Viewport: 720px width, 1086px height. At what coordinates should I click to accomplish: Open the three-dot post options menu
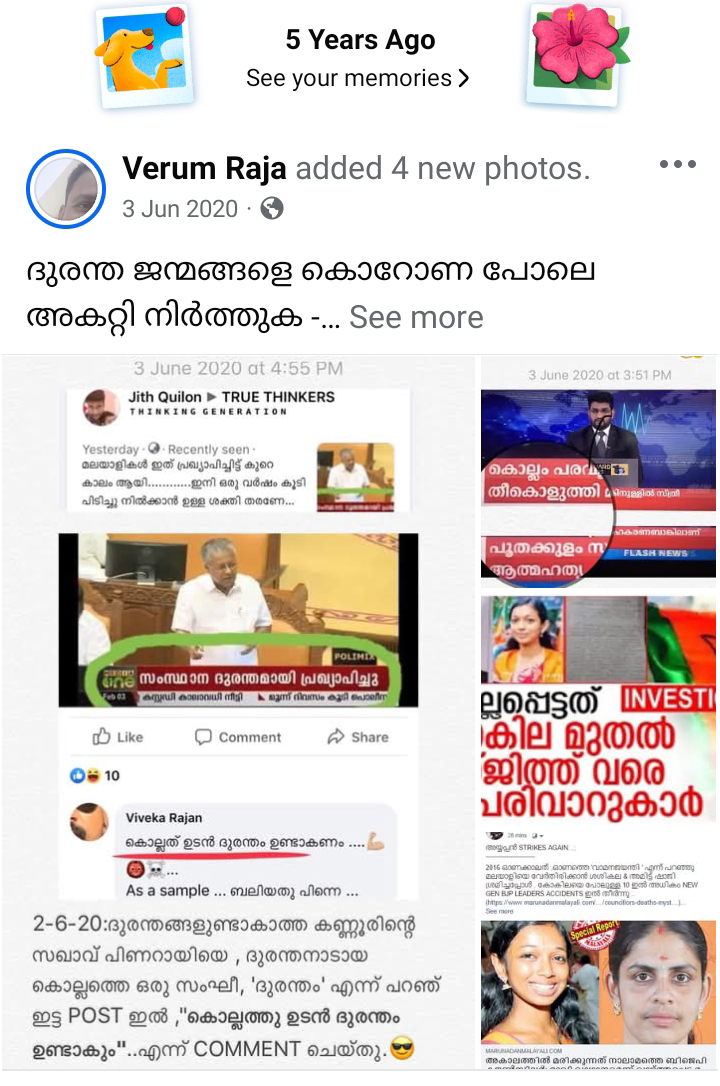(677, 165)
